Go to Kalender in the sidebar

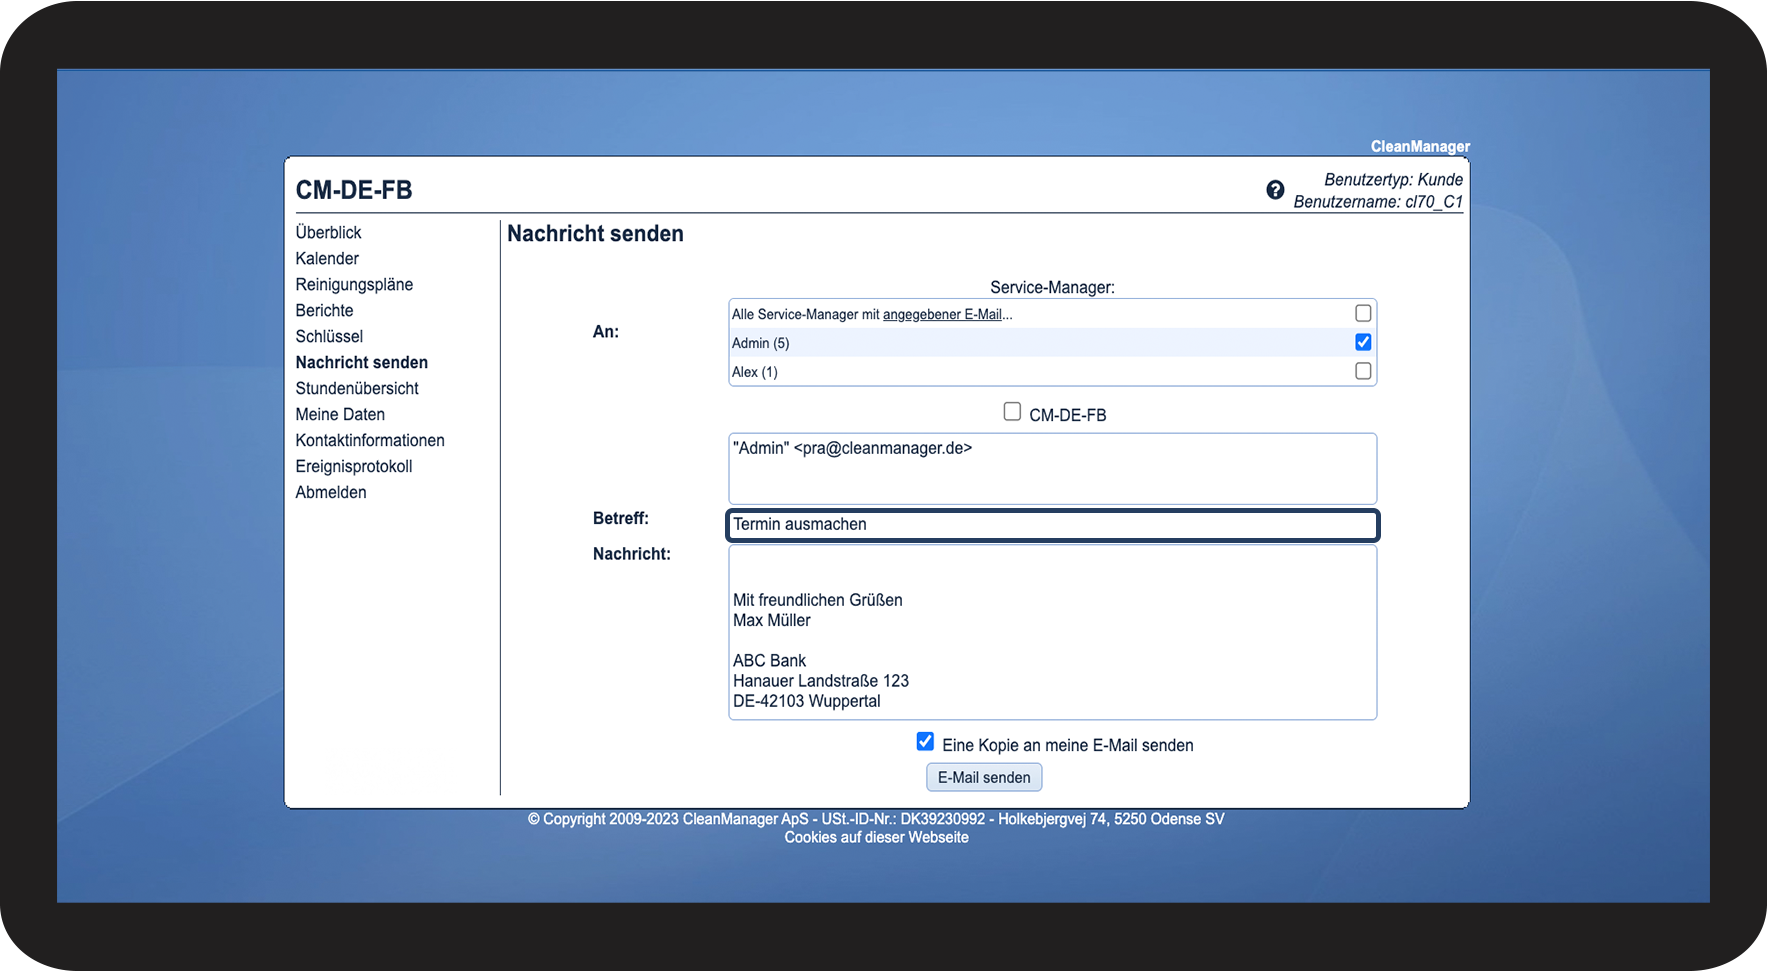327,258
